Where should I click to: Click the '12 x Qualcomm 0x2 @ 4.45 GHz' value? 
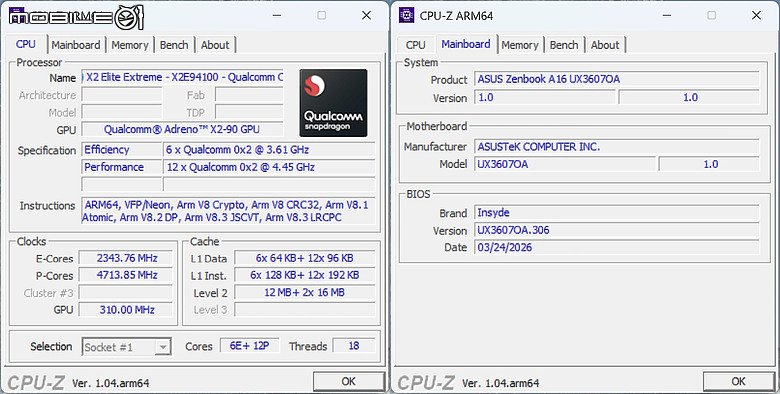(x=269, y=167)
